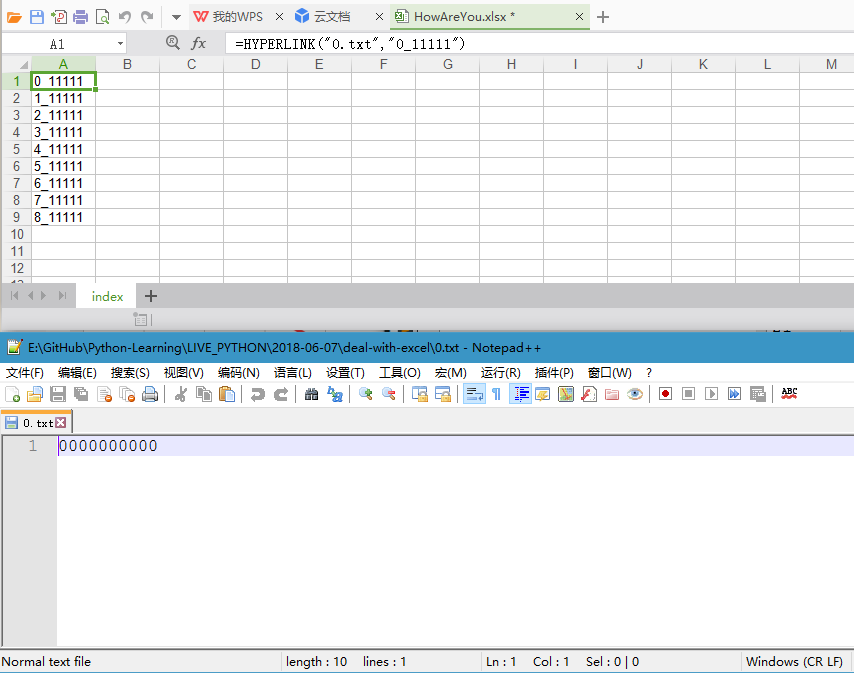Click Notepad++ find binoculars icon
This screenshot has width=854, height=673.
[x=312, y=394]
